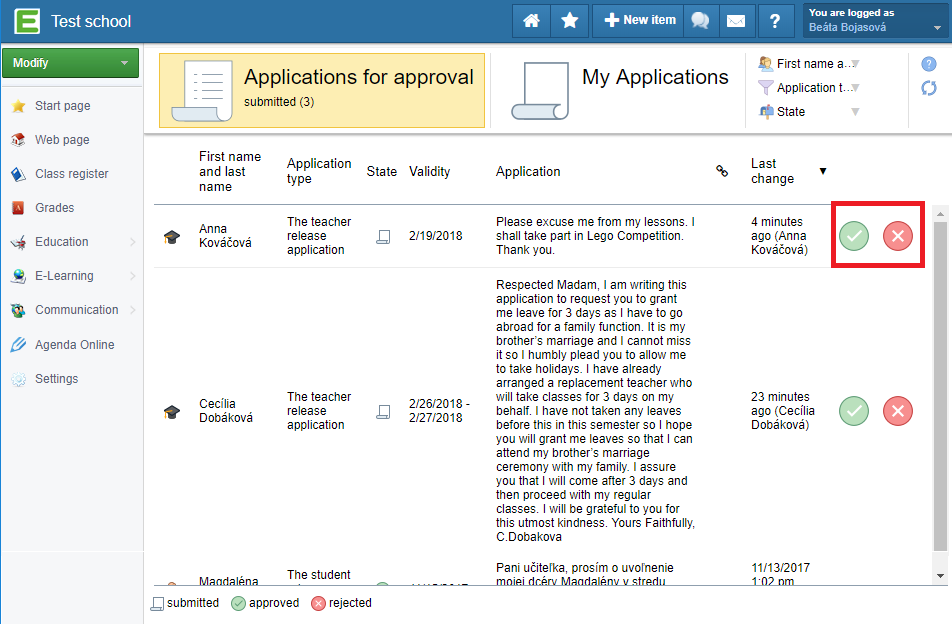Image resolution: width=952 pixels, height=624 pixels.
Task: Switch to My Applications tab
Action: (618, 90)
